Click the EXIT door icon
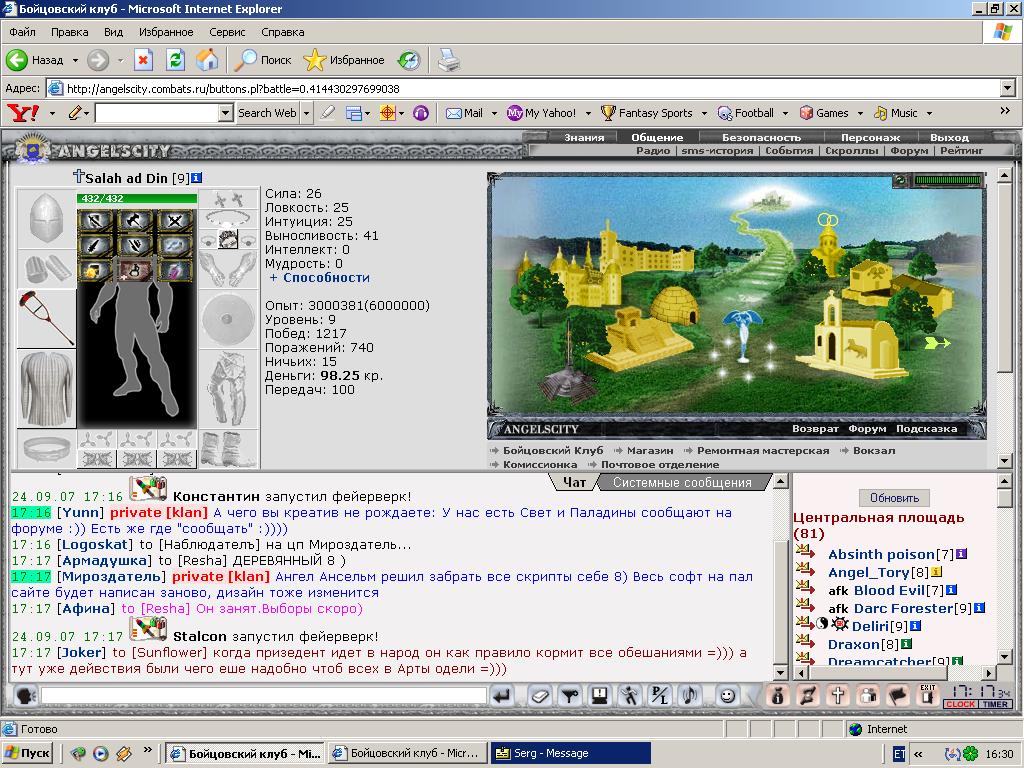1024x768 pixels. click(927, 695)
